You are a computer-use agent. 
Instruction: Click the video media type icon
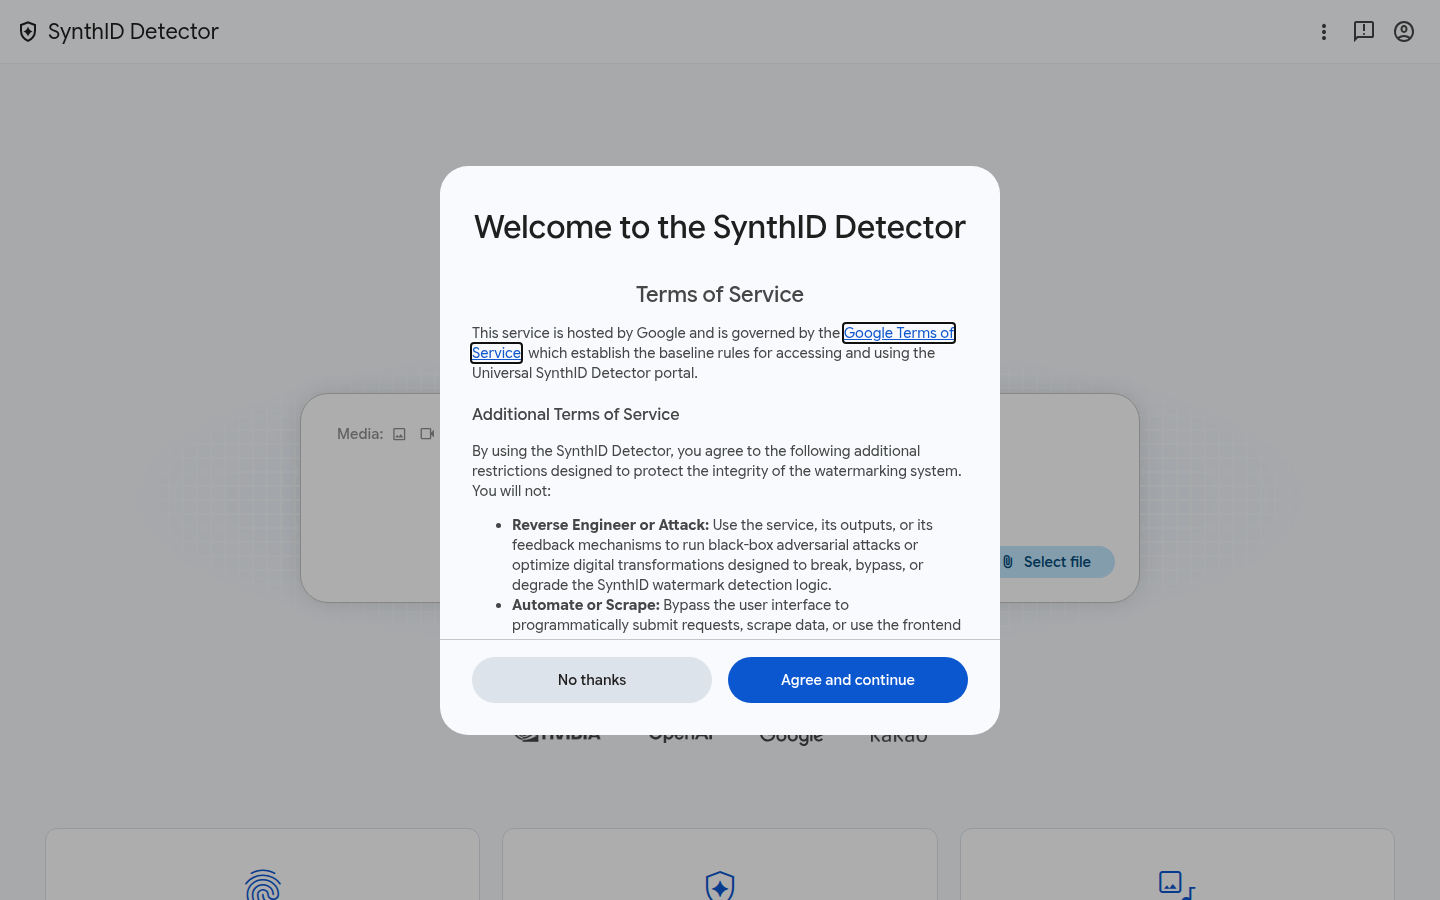pos(427,434)
